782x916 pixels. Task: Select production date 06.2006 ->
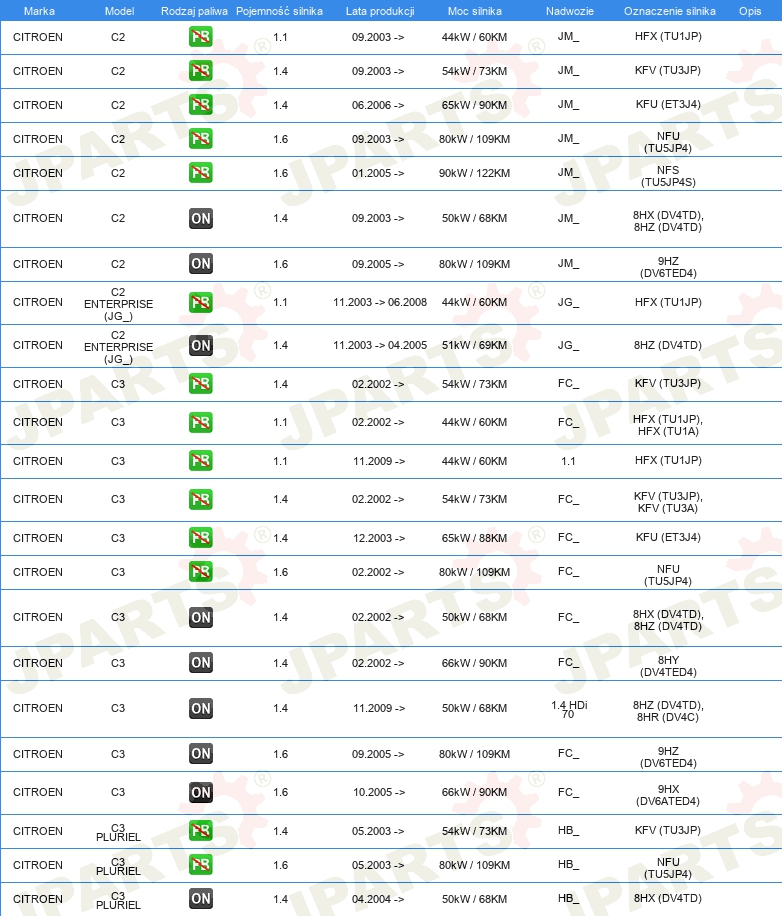[377, 105]
